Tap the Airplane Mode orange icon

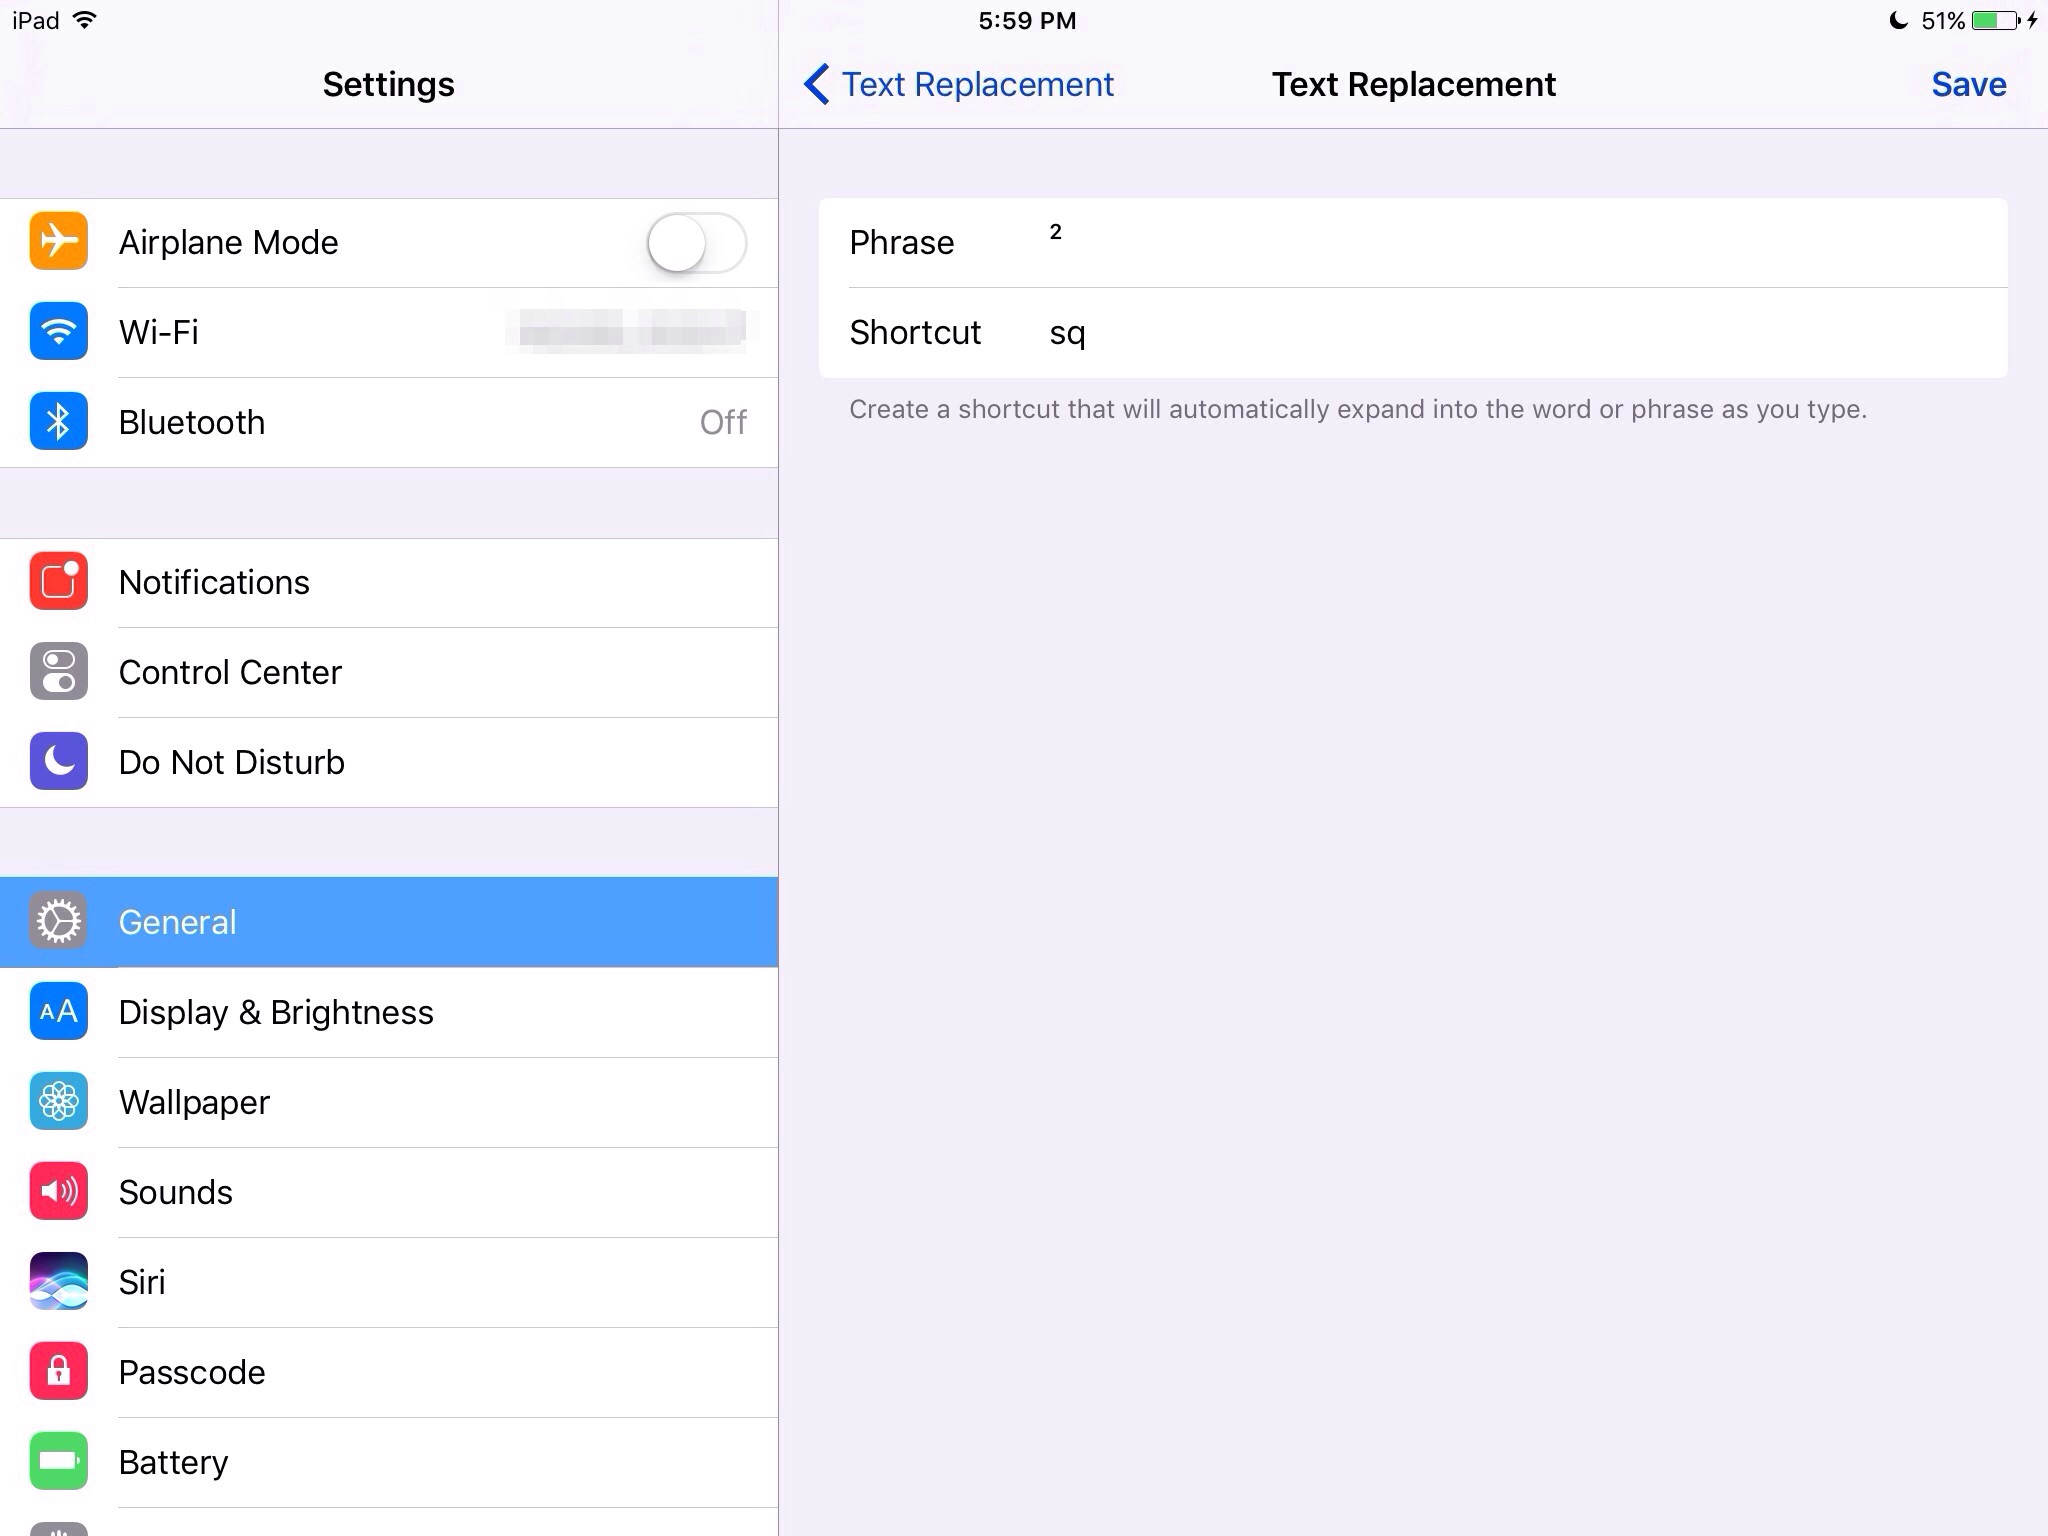[58, 242]
